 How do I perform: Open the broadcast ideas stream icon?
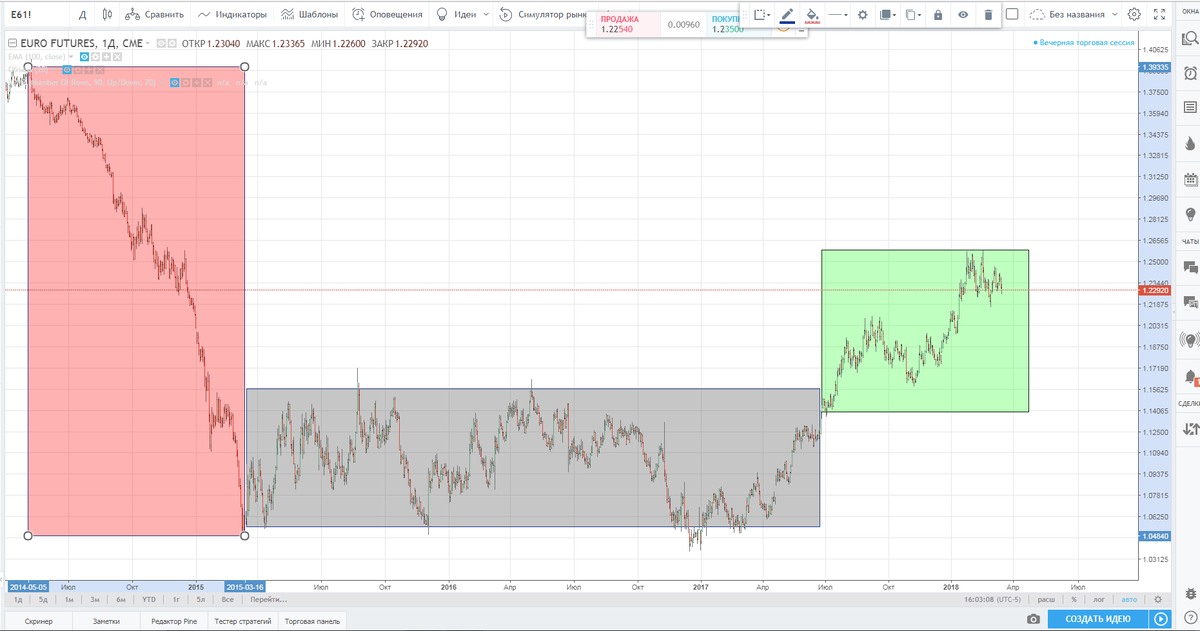click(x=1190, y=339)
